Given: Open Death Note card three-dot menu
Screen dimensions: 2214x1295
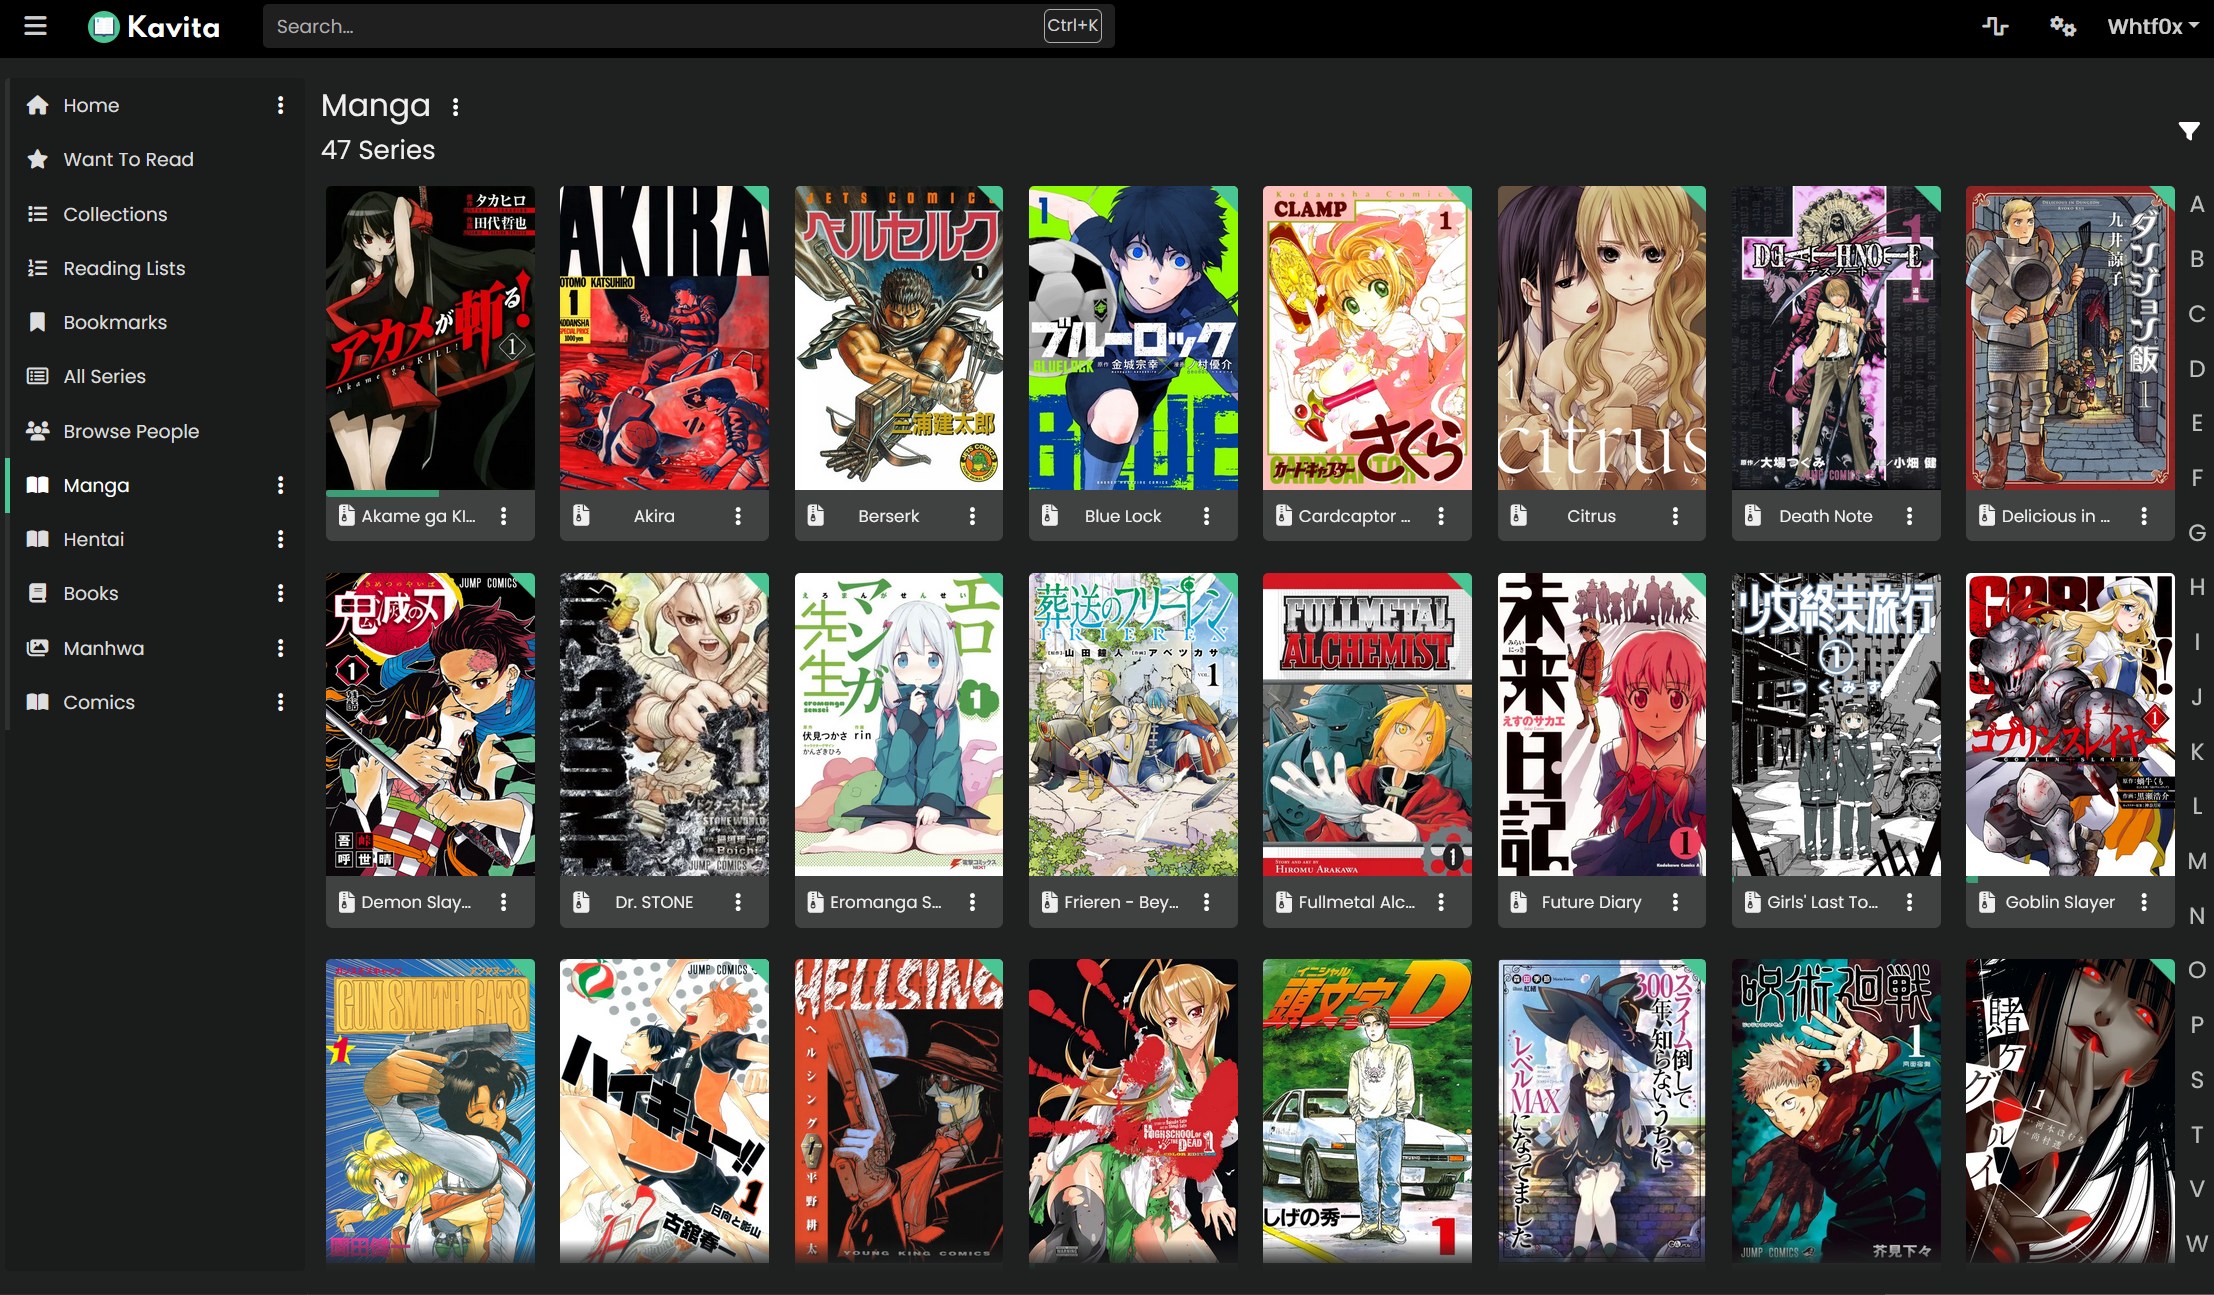Looking at the screenshot, I should [1909, 516].
